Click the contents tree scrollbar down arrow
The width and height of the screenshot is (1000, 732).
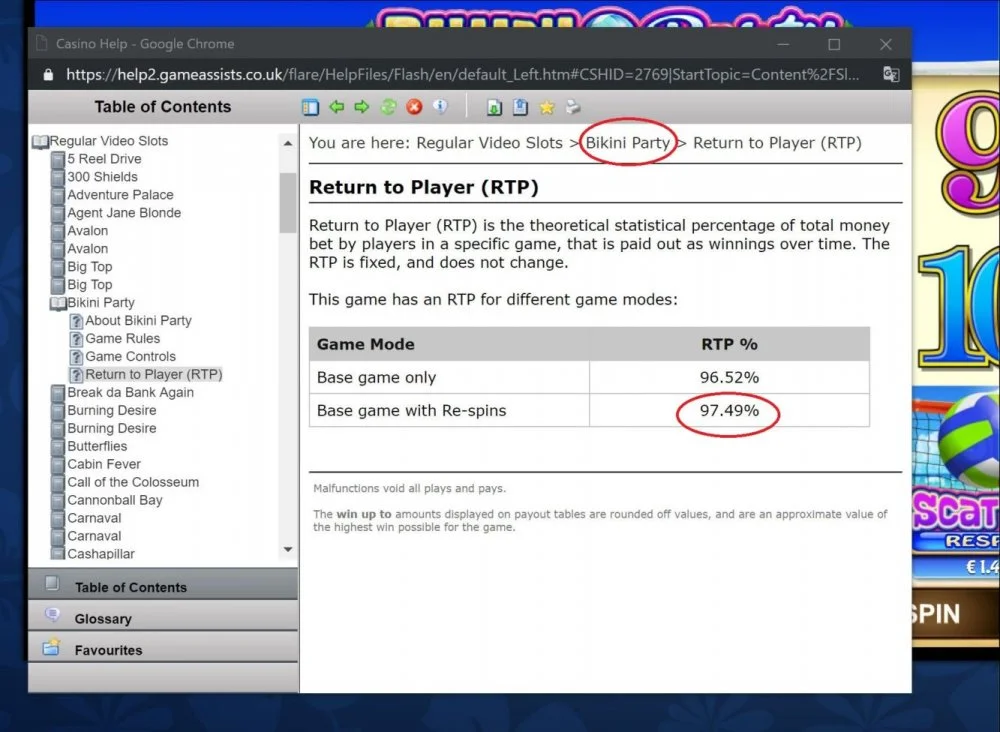288,549
